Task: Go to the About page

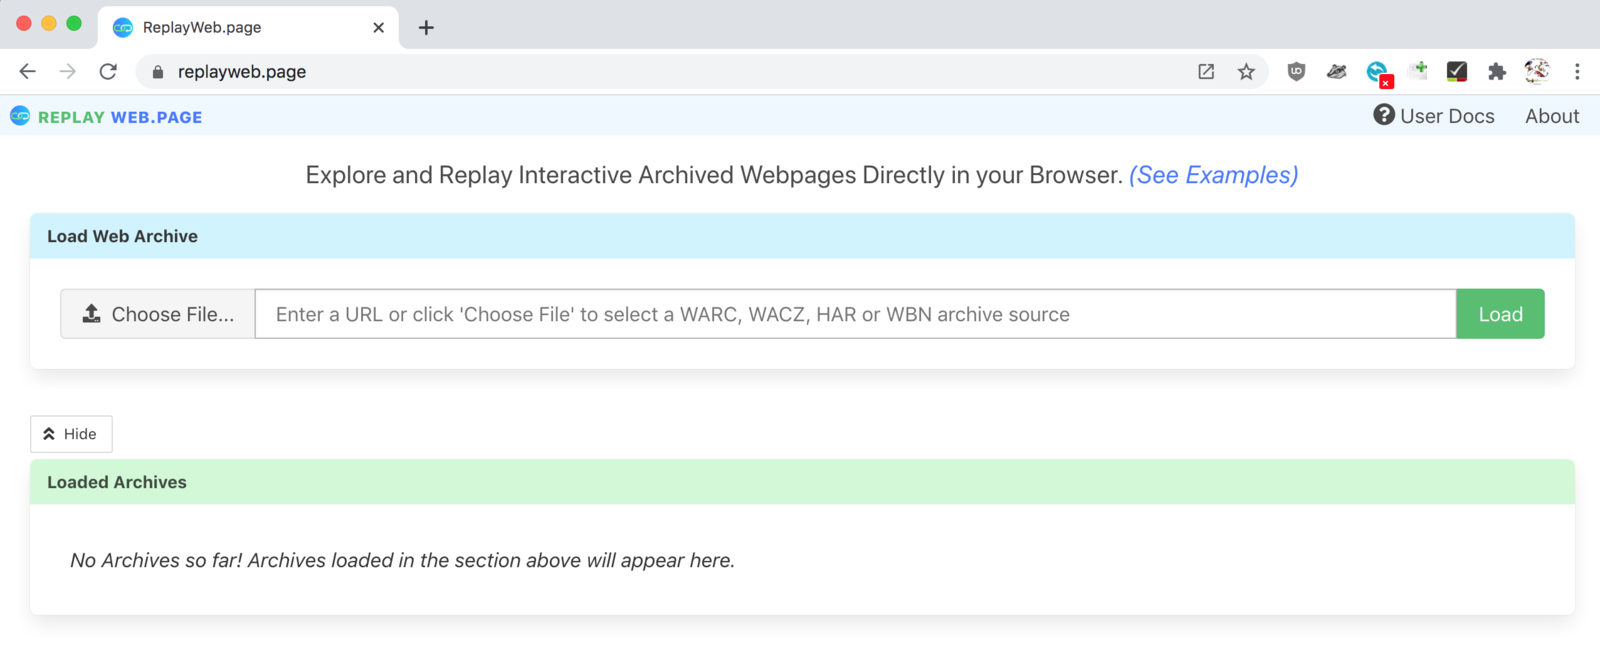Action: click(x=1552, y=116)
